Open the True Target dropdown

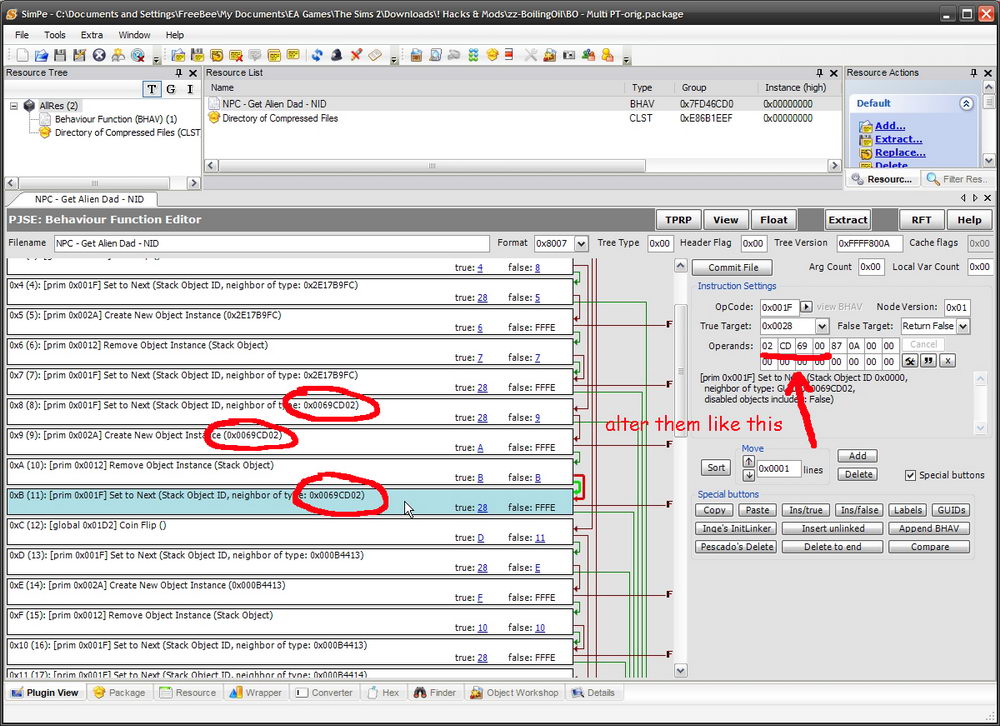pos(822,326)
